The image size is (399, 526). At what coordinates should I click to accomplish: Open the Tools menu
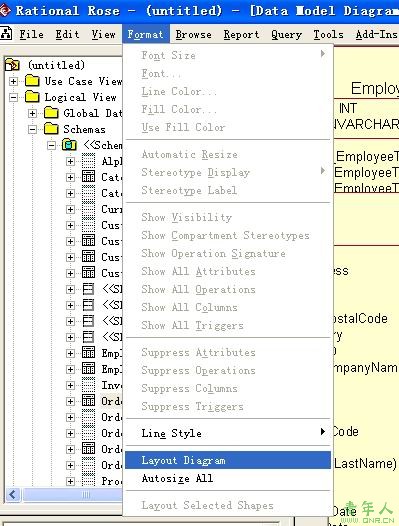tap(329, 34)
